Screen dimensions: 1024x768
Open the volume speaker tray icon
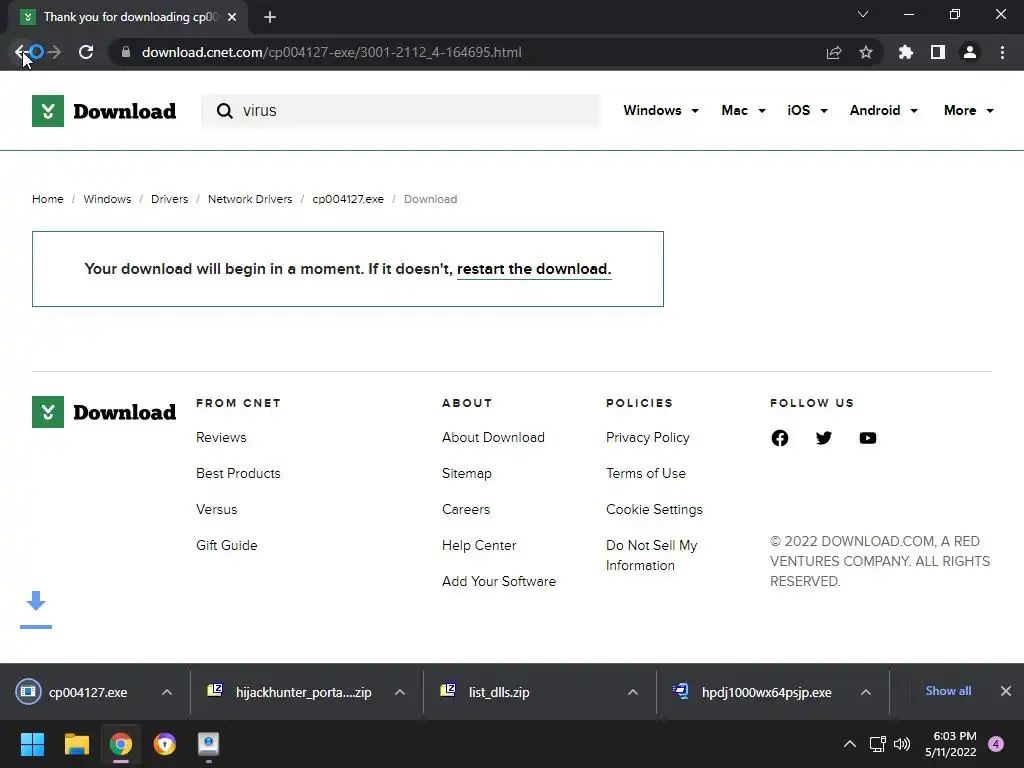[x=902, y=744]
